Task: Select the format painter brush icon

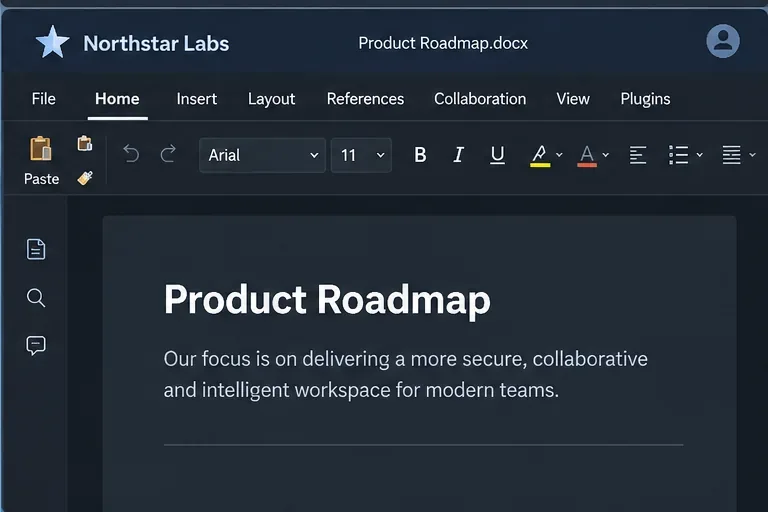Action: pos(85,178)
